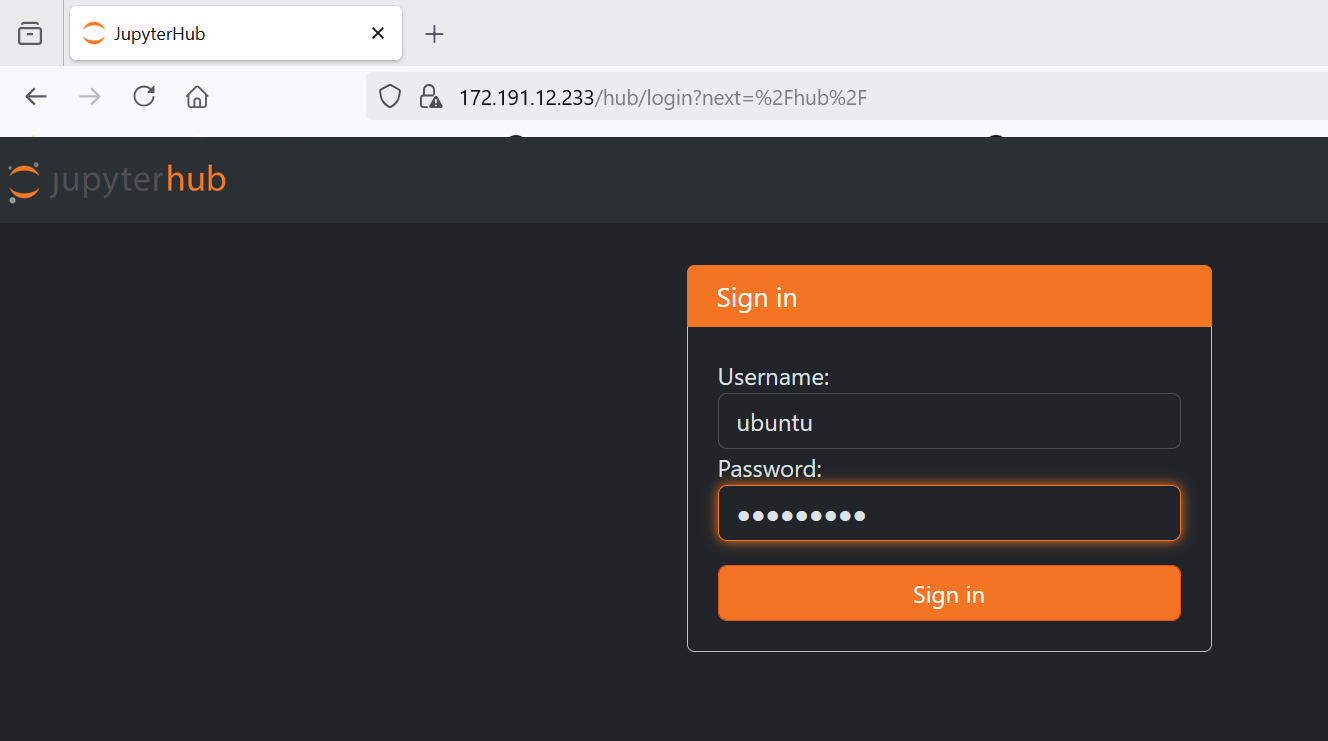
Task: Close the JupyterHub tab
Action: (377, 32)
